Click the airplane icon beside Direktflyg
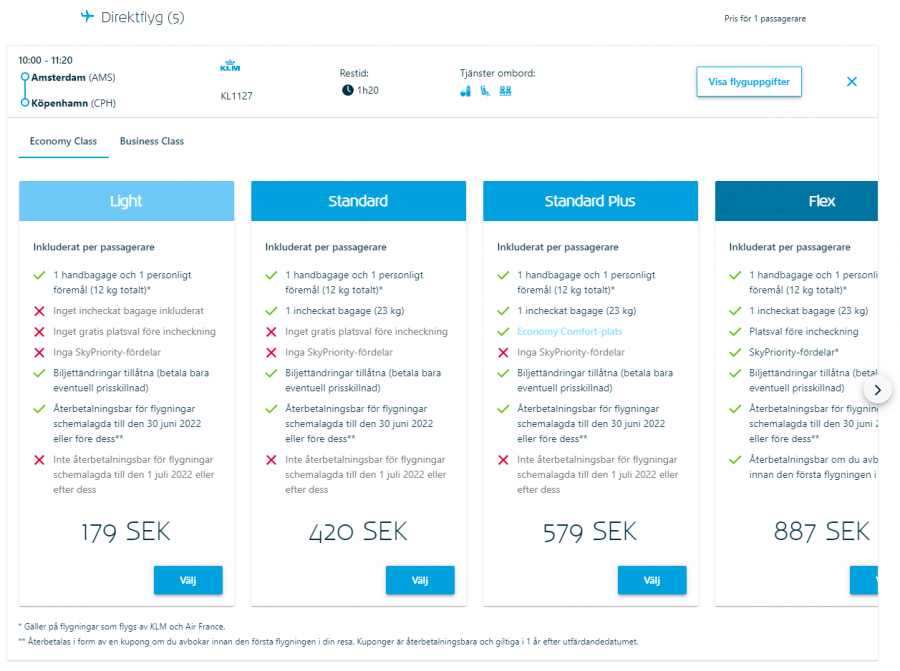This screenshot has height=671, width=900. (87, 17)
